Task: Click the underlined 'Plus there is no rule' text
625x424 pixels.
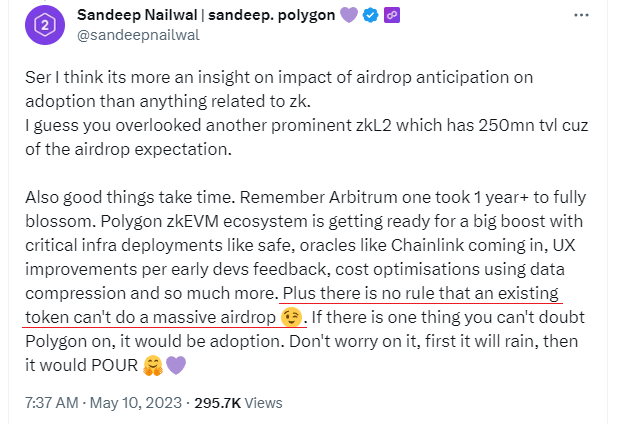Action: (x=421, y=295)
